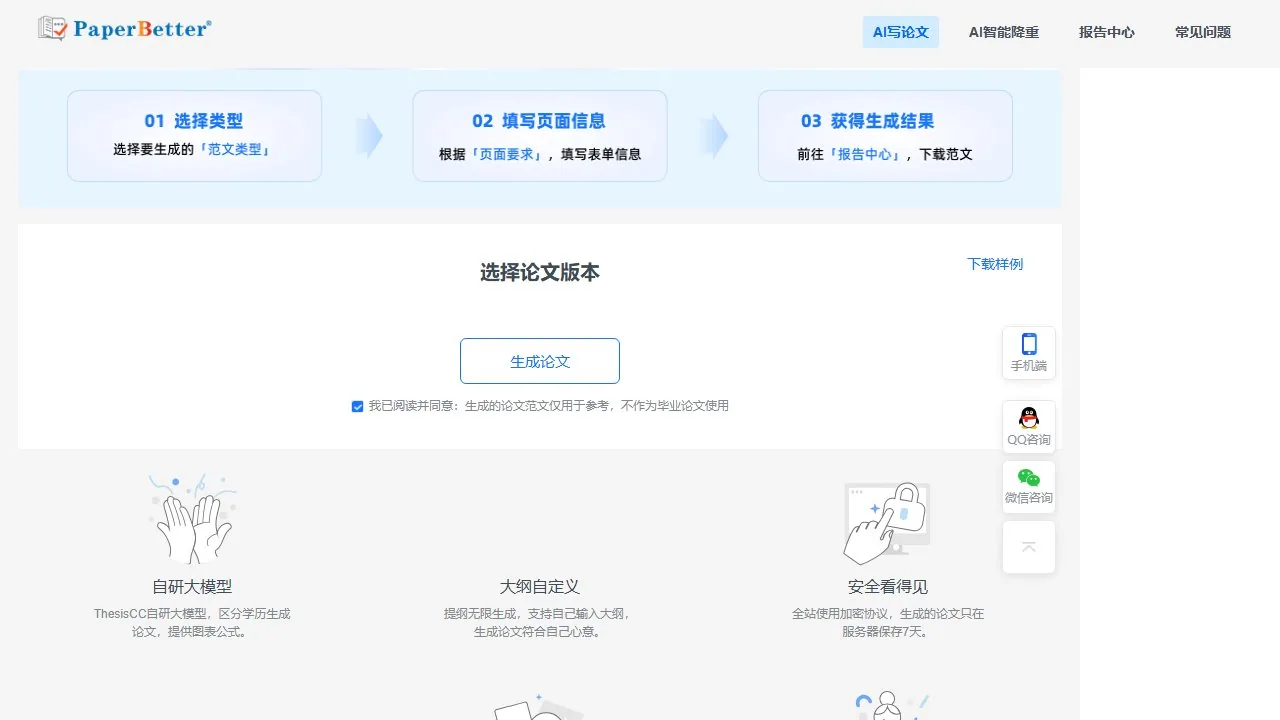Click the 大纲自定义 feature title
Image resolution: width=1280 pixels, height=720 pixels.
(x=540, y=587)
